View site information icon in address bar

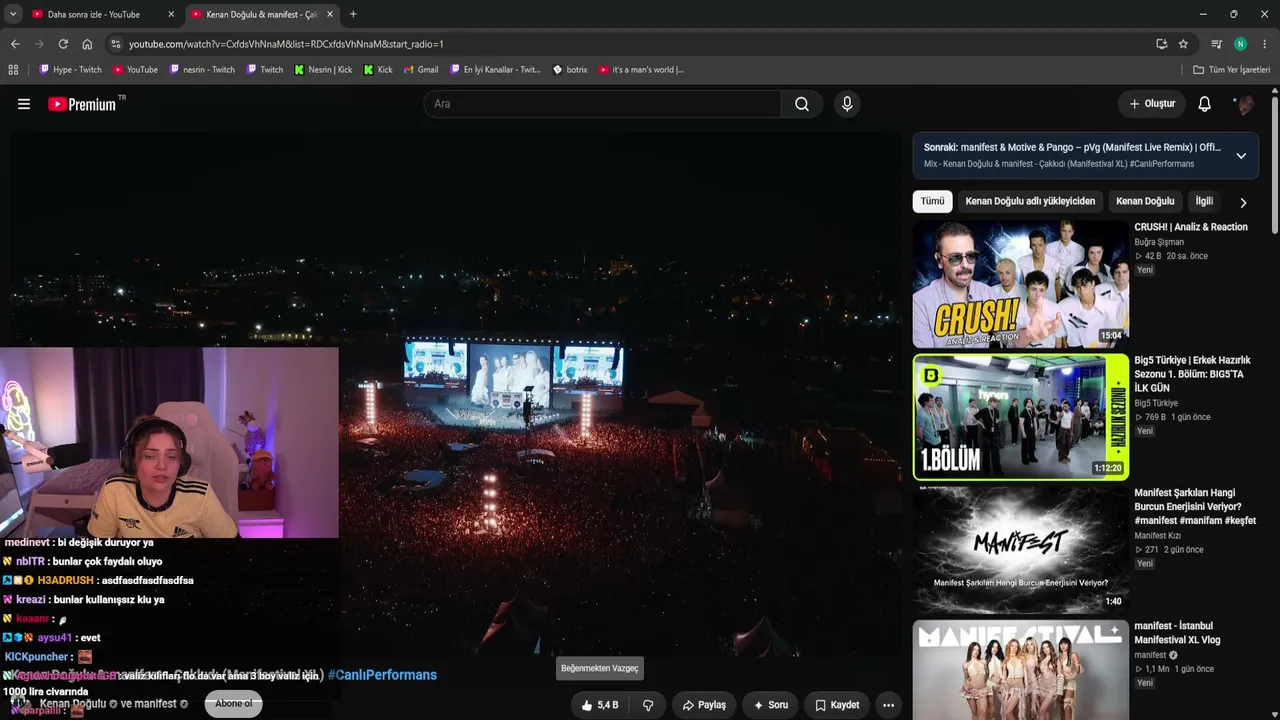click(x=116, y=44)
